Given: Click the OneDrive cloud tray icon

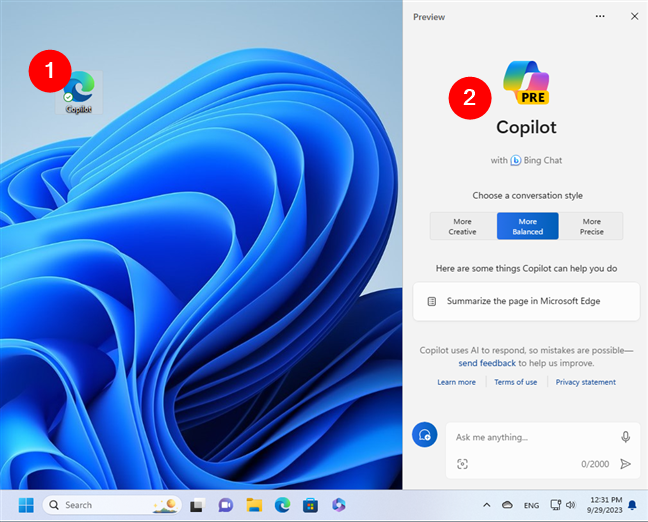Looking at the screenshot, I should pos(507,505).
